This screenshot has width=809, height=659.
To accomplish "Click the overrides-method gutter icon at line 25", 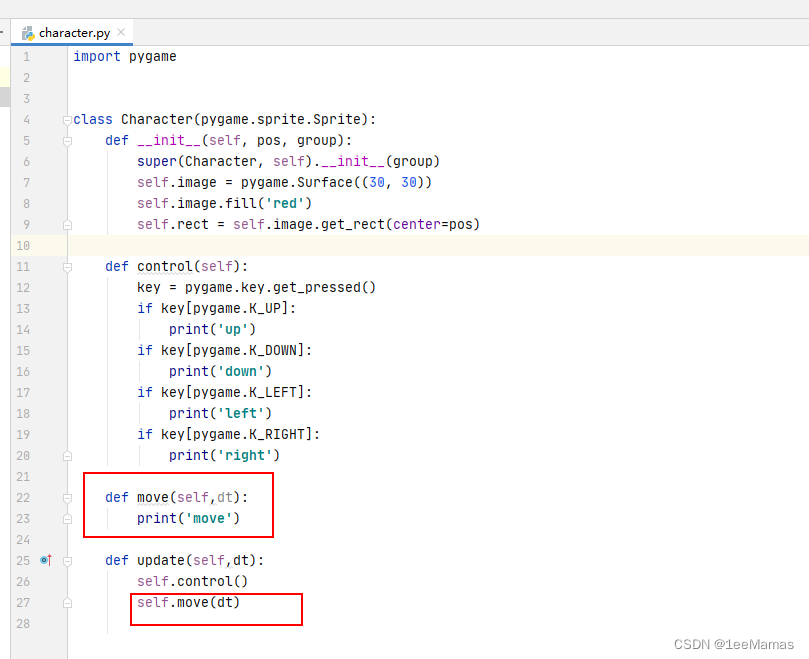I will click(45, 560).
